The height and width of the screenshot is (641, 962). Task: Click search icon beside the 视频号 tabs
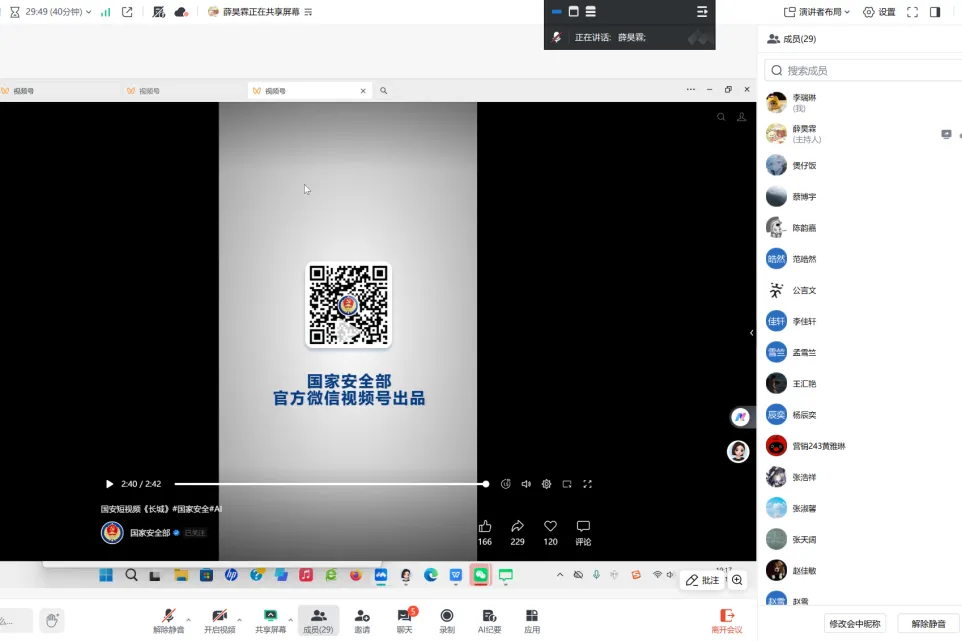click(x=383, y=91)
